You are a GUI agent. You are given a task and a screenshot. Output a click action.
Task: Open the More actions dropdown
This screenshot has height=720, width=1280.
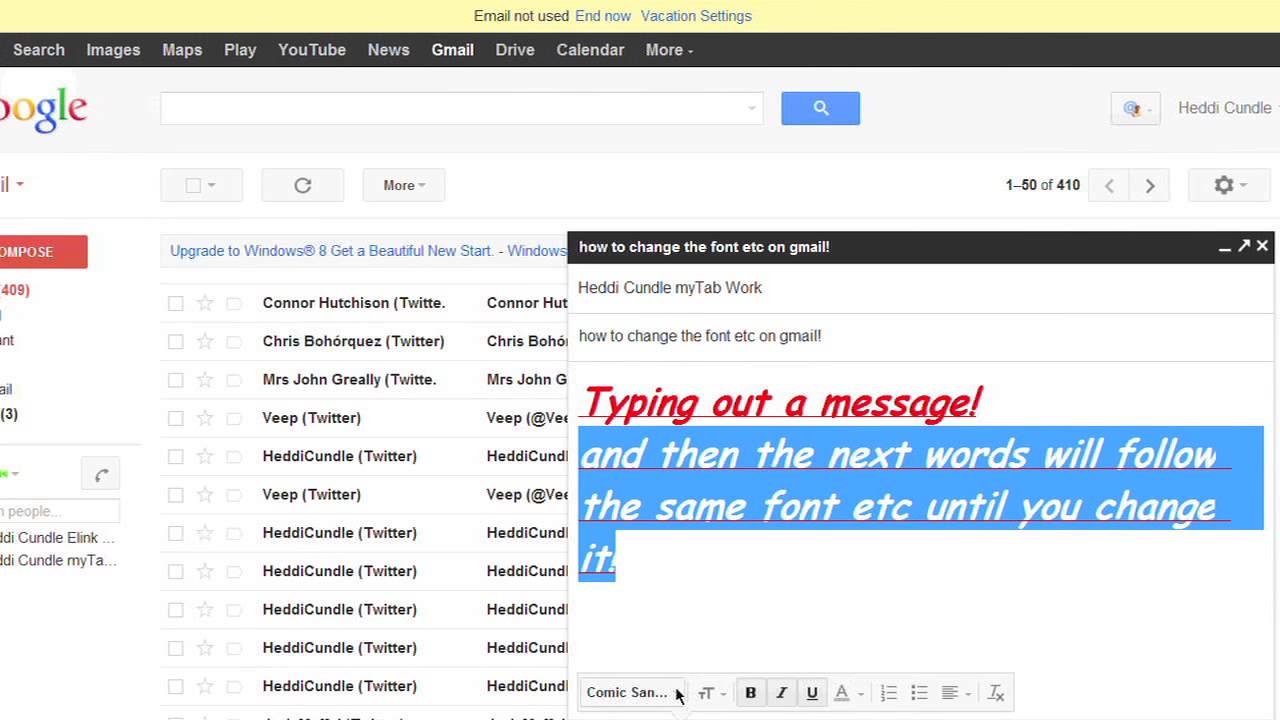pos(404,185)
